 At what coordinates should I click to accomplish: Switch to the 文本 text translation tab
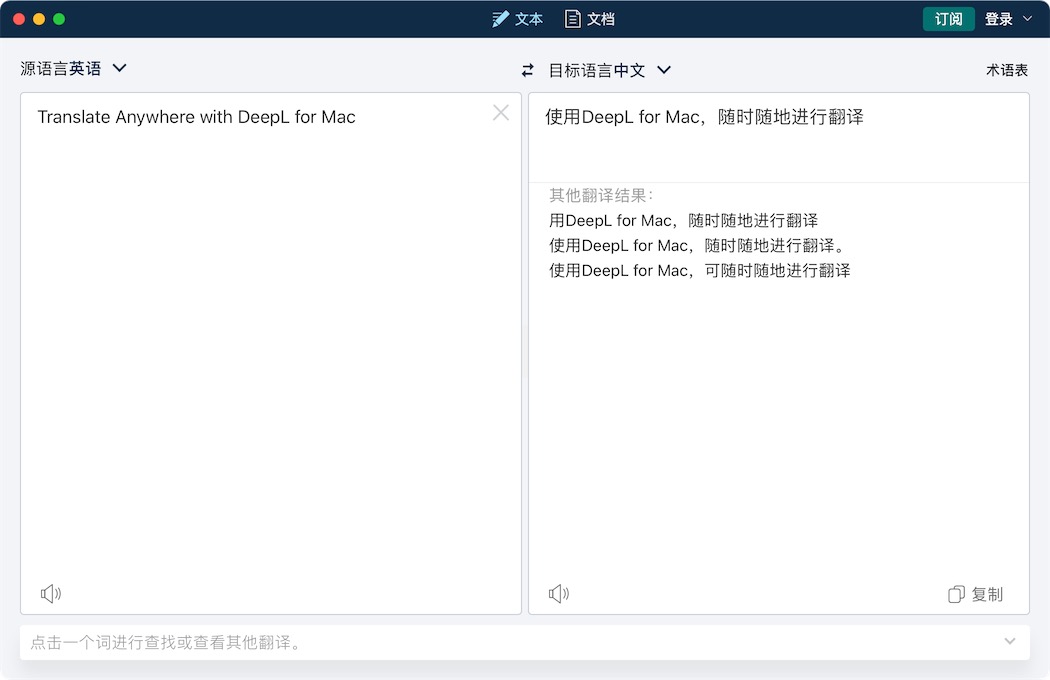[x=517, y=19]
